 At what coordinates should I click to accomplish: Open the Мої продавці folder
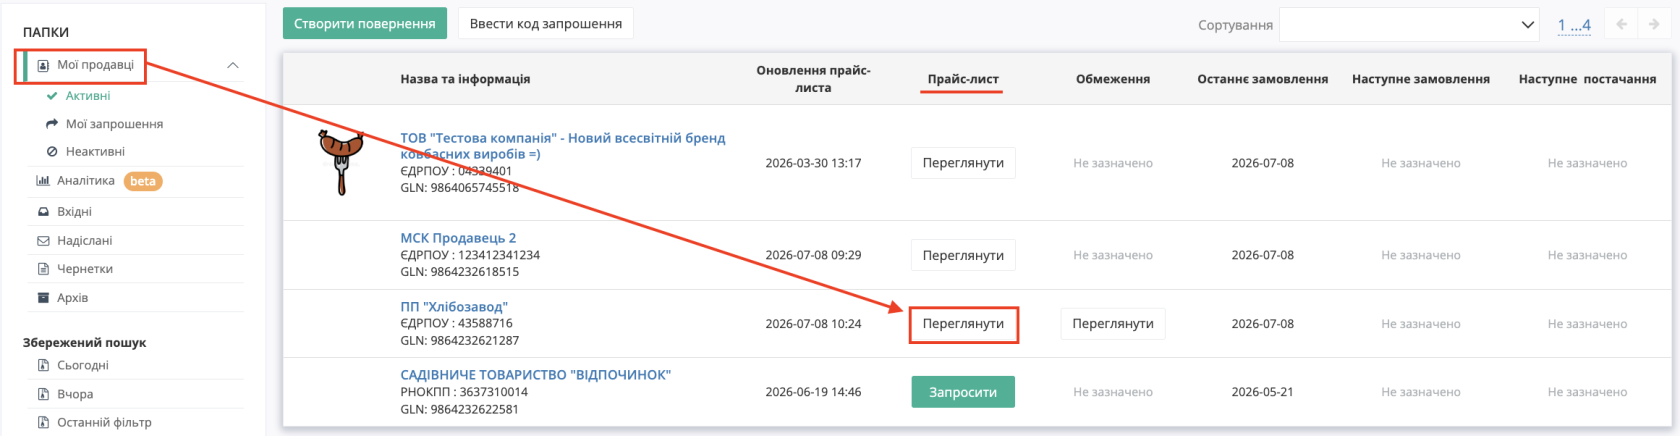95,65
